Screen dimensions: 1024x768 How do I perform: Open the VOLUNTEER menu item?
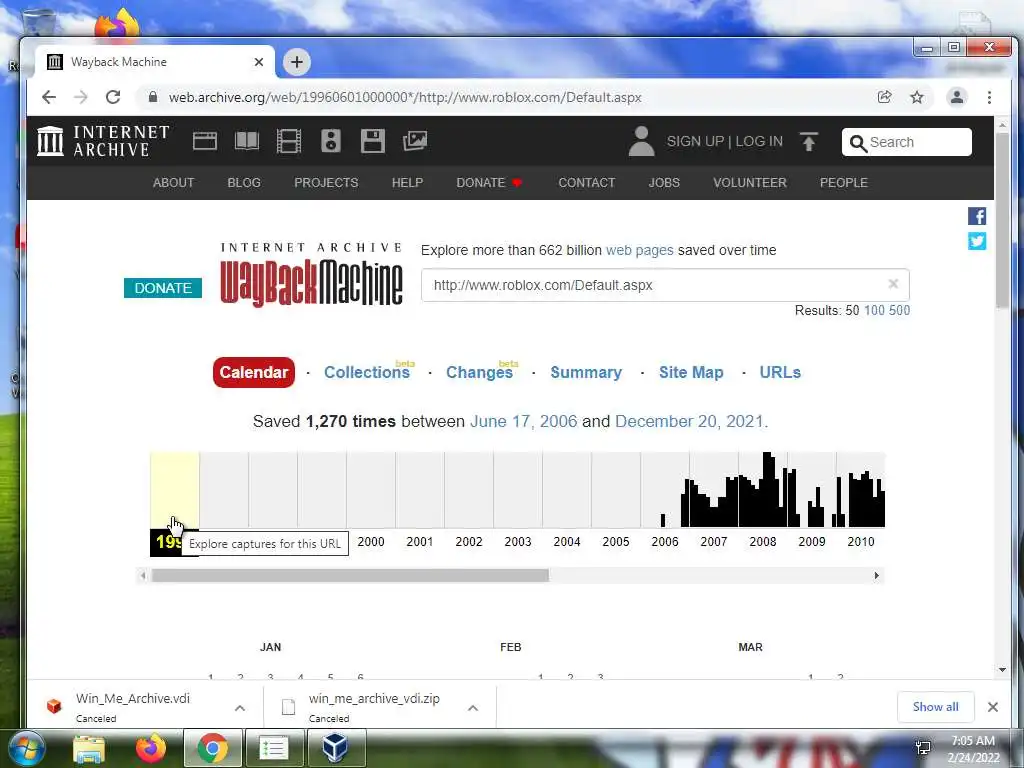(x=750, y=183)
